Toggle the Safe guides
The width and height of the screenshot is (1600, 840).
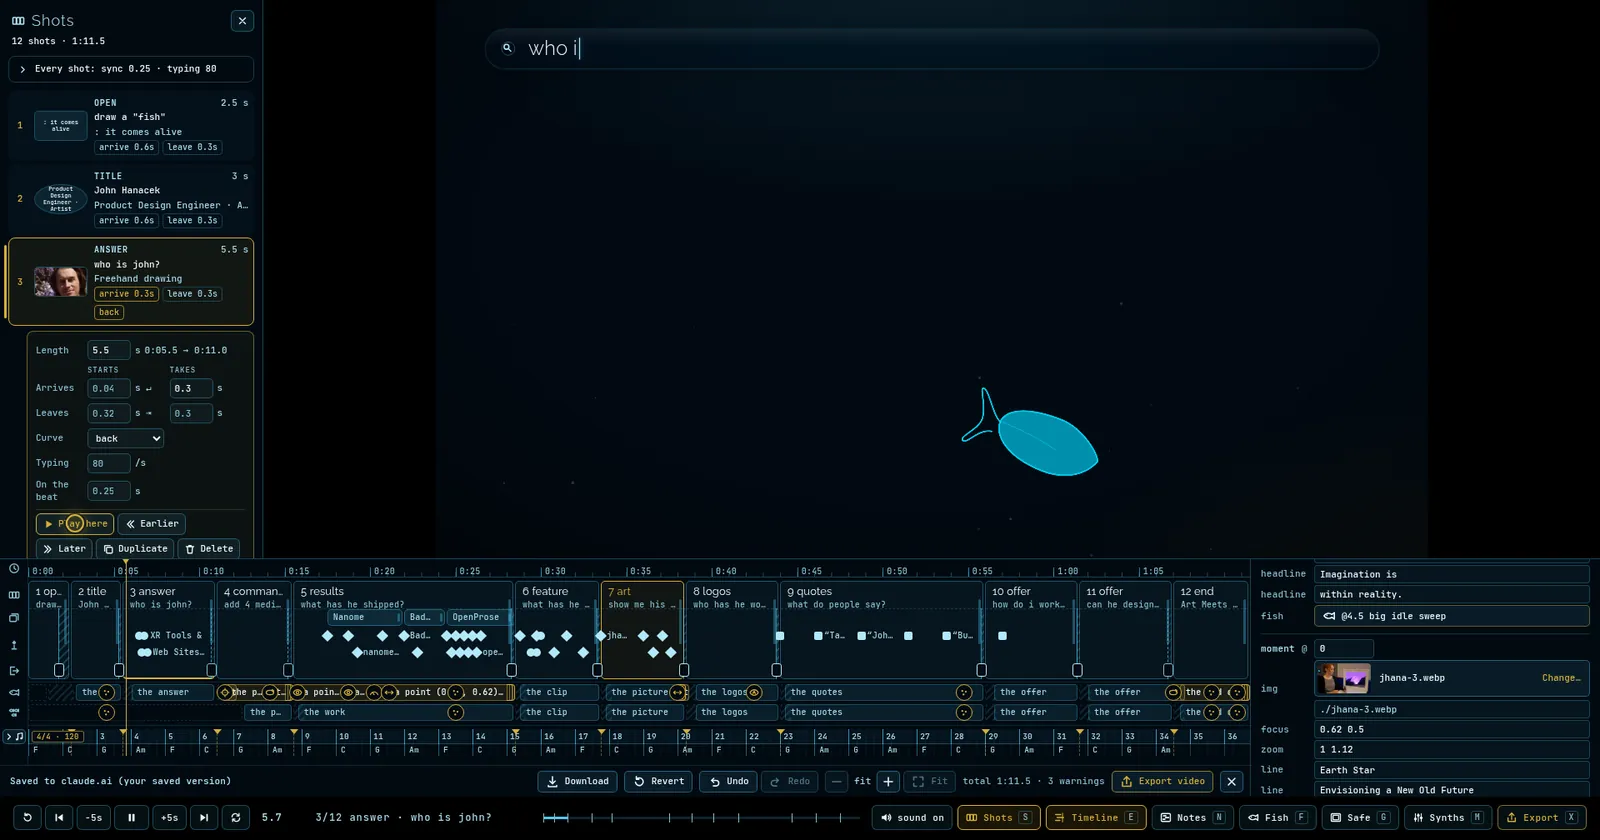[x=1360, y=817]
